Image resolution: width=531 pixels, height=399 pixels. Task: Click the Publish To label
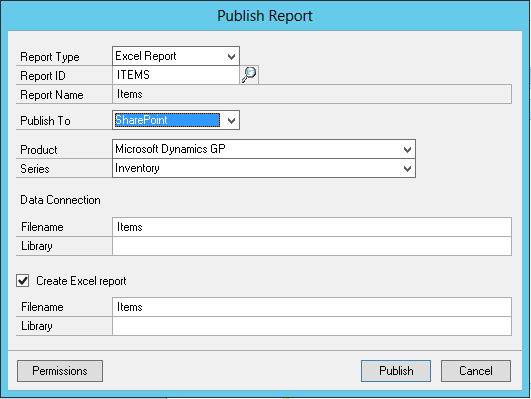point(45,121)
